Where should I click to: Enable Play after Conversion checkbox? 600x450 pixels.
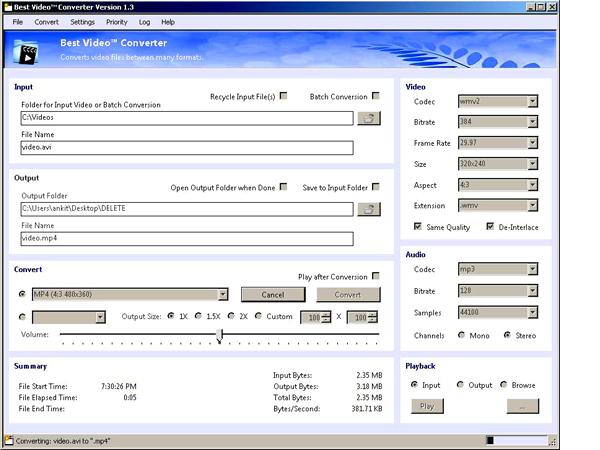click(376, 276)
